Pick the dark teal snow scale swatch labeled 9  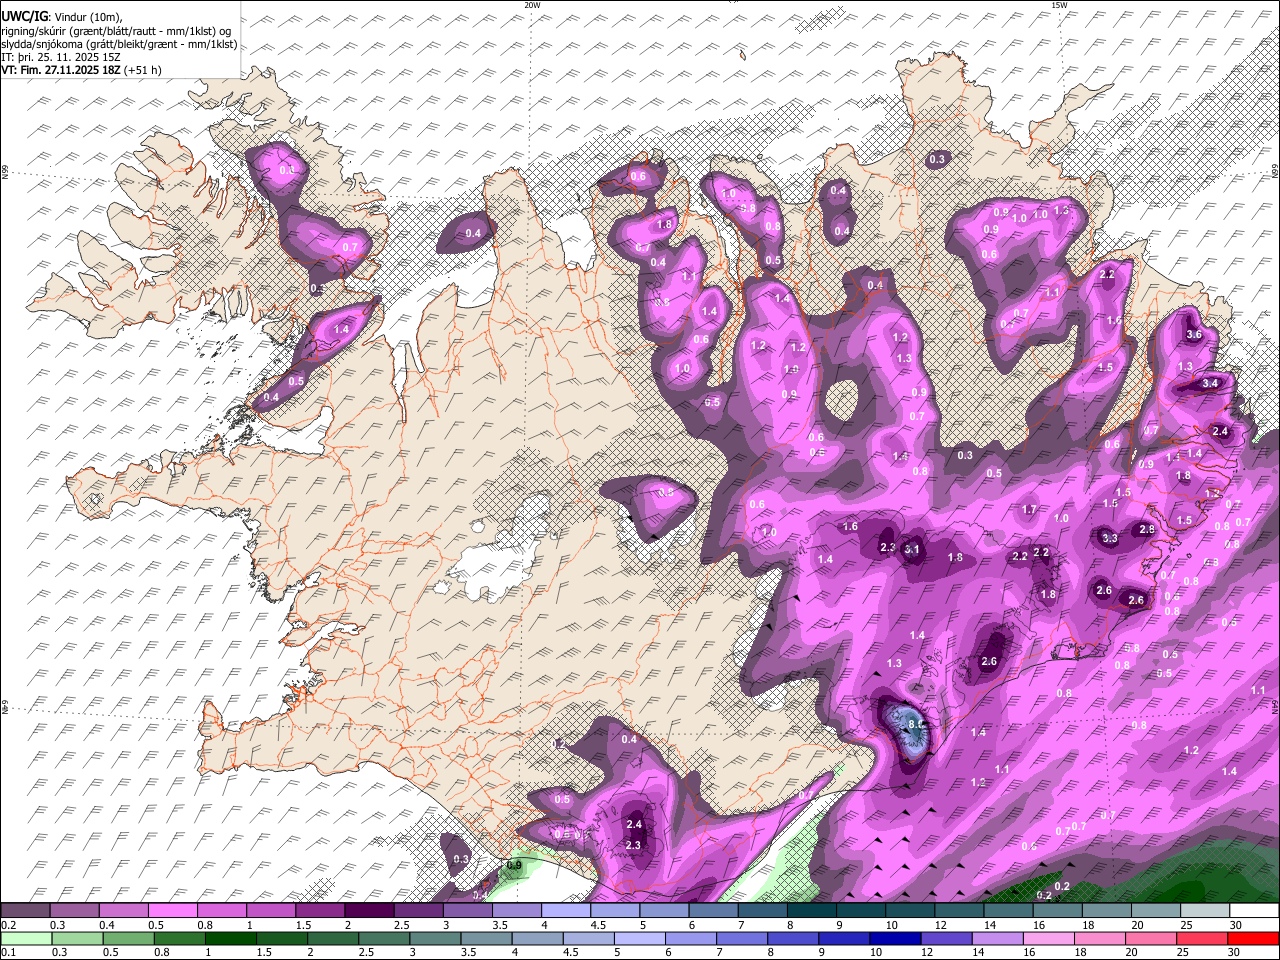(861, 911)
